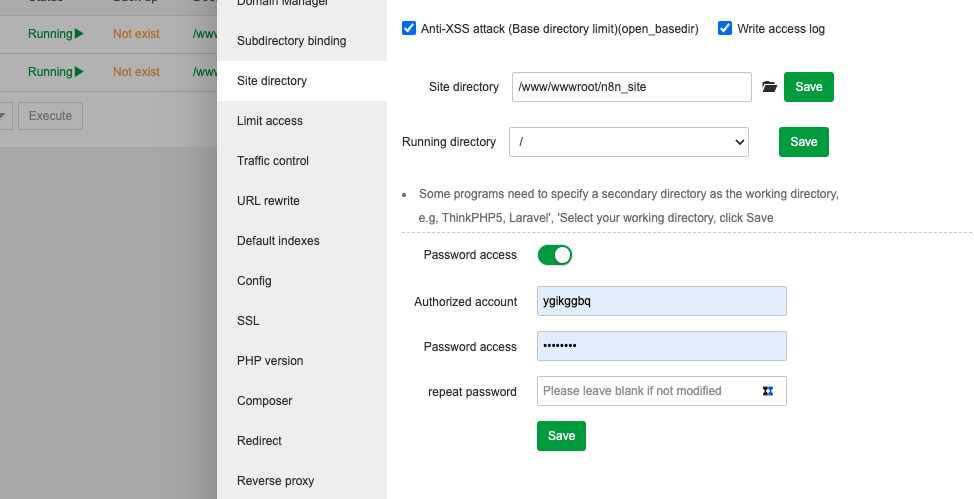974x499 pixels.
Task: Save the password access settings
Action: tap(561, 436)
